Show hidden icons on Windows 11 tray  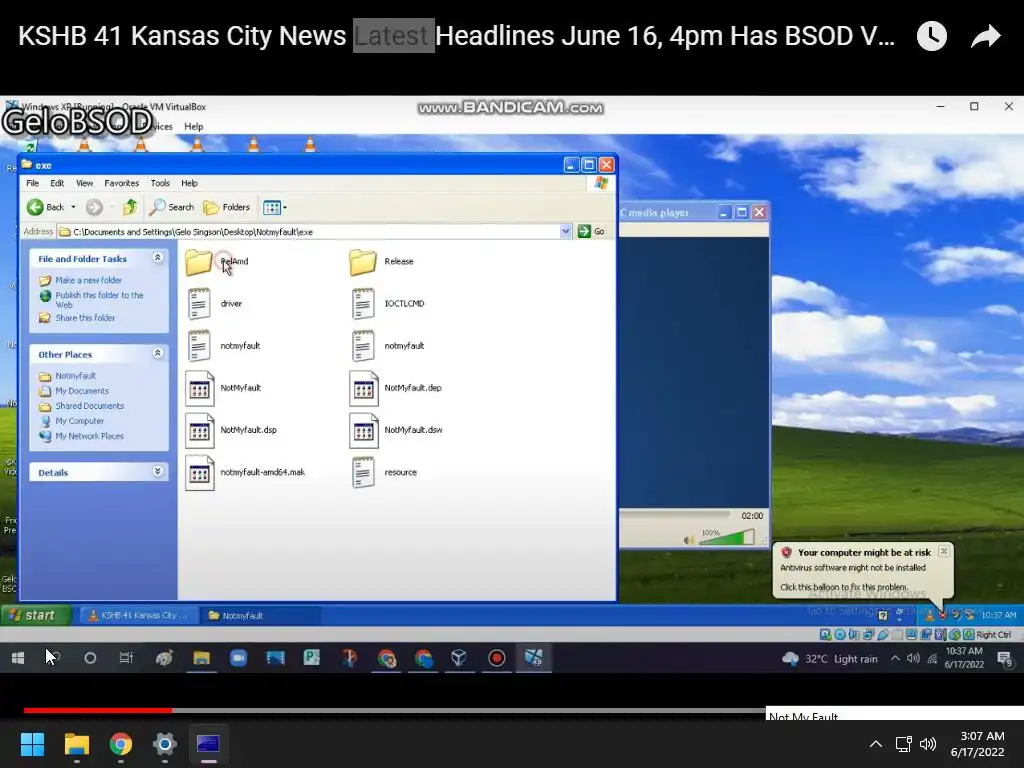click(876, 743)
